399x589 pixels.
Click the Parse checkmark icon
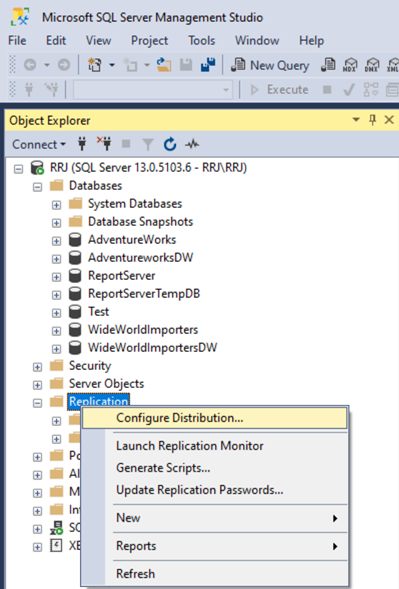tap(349, 90)
